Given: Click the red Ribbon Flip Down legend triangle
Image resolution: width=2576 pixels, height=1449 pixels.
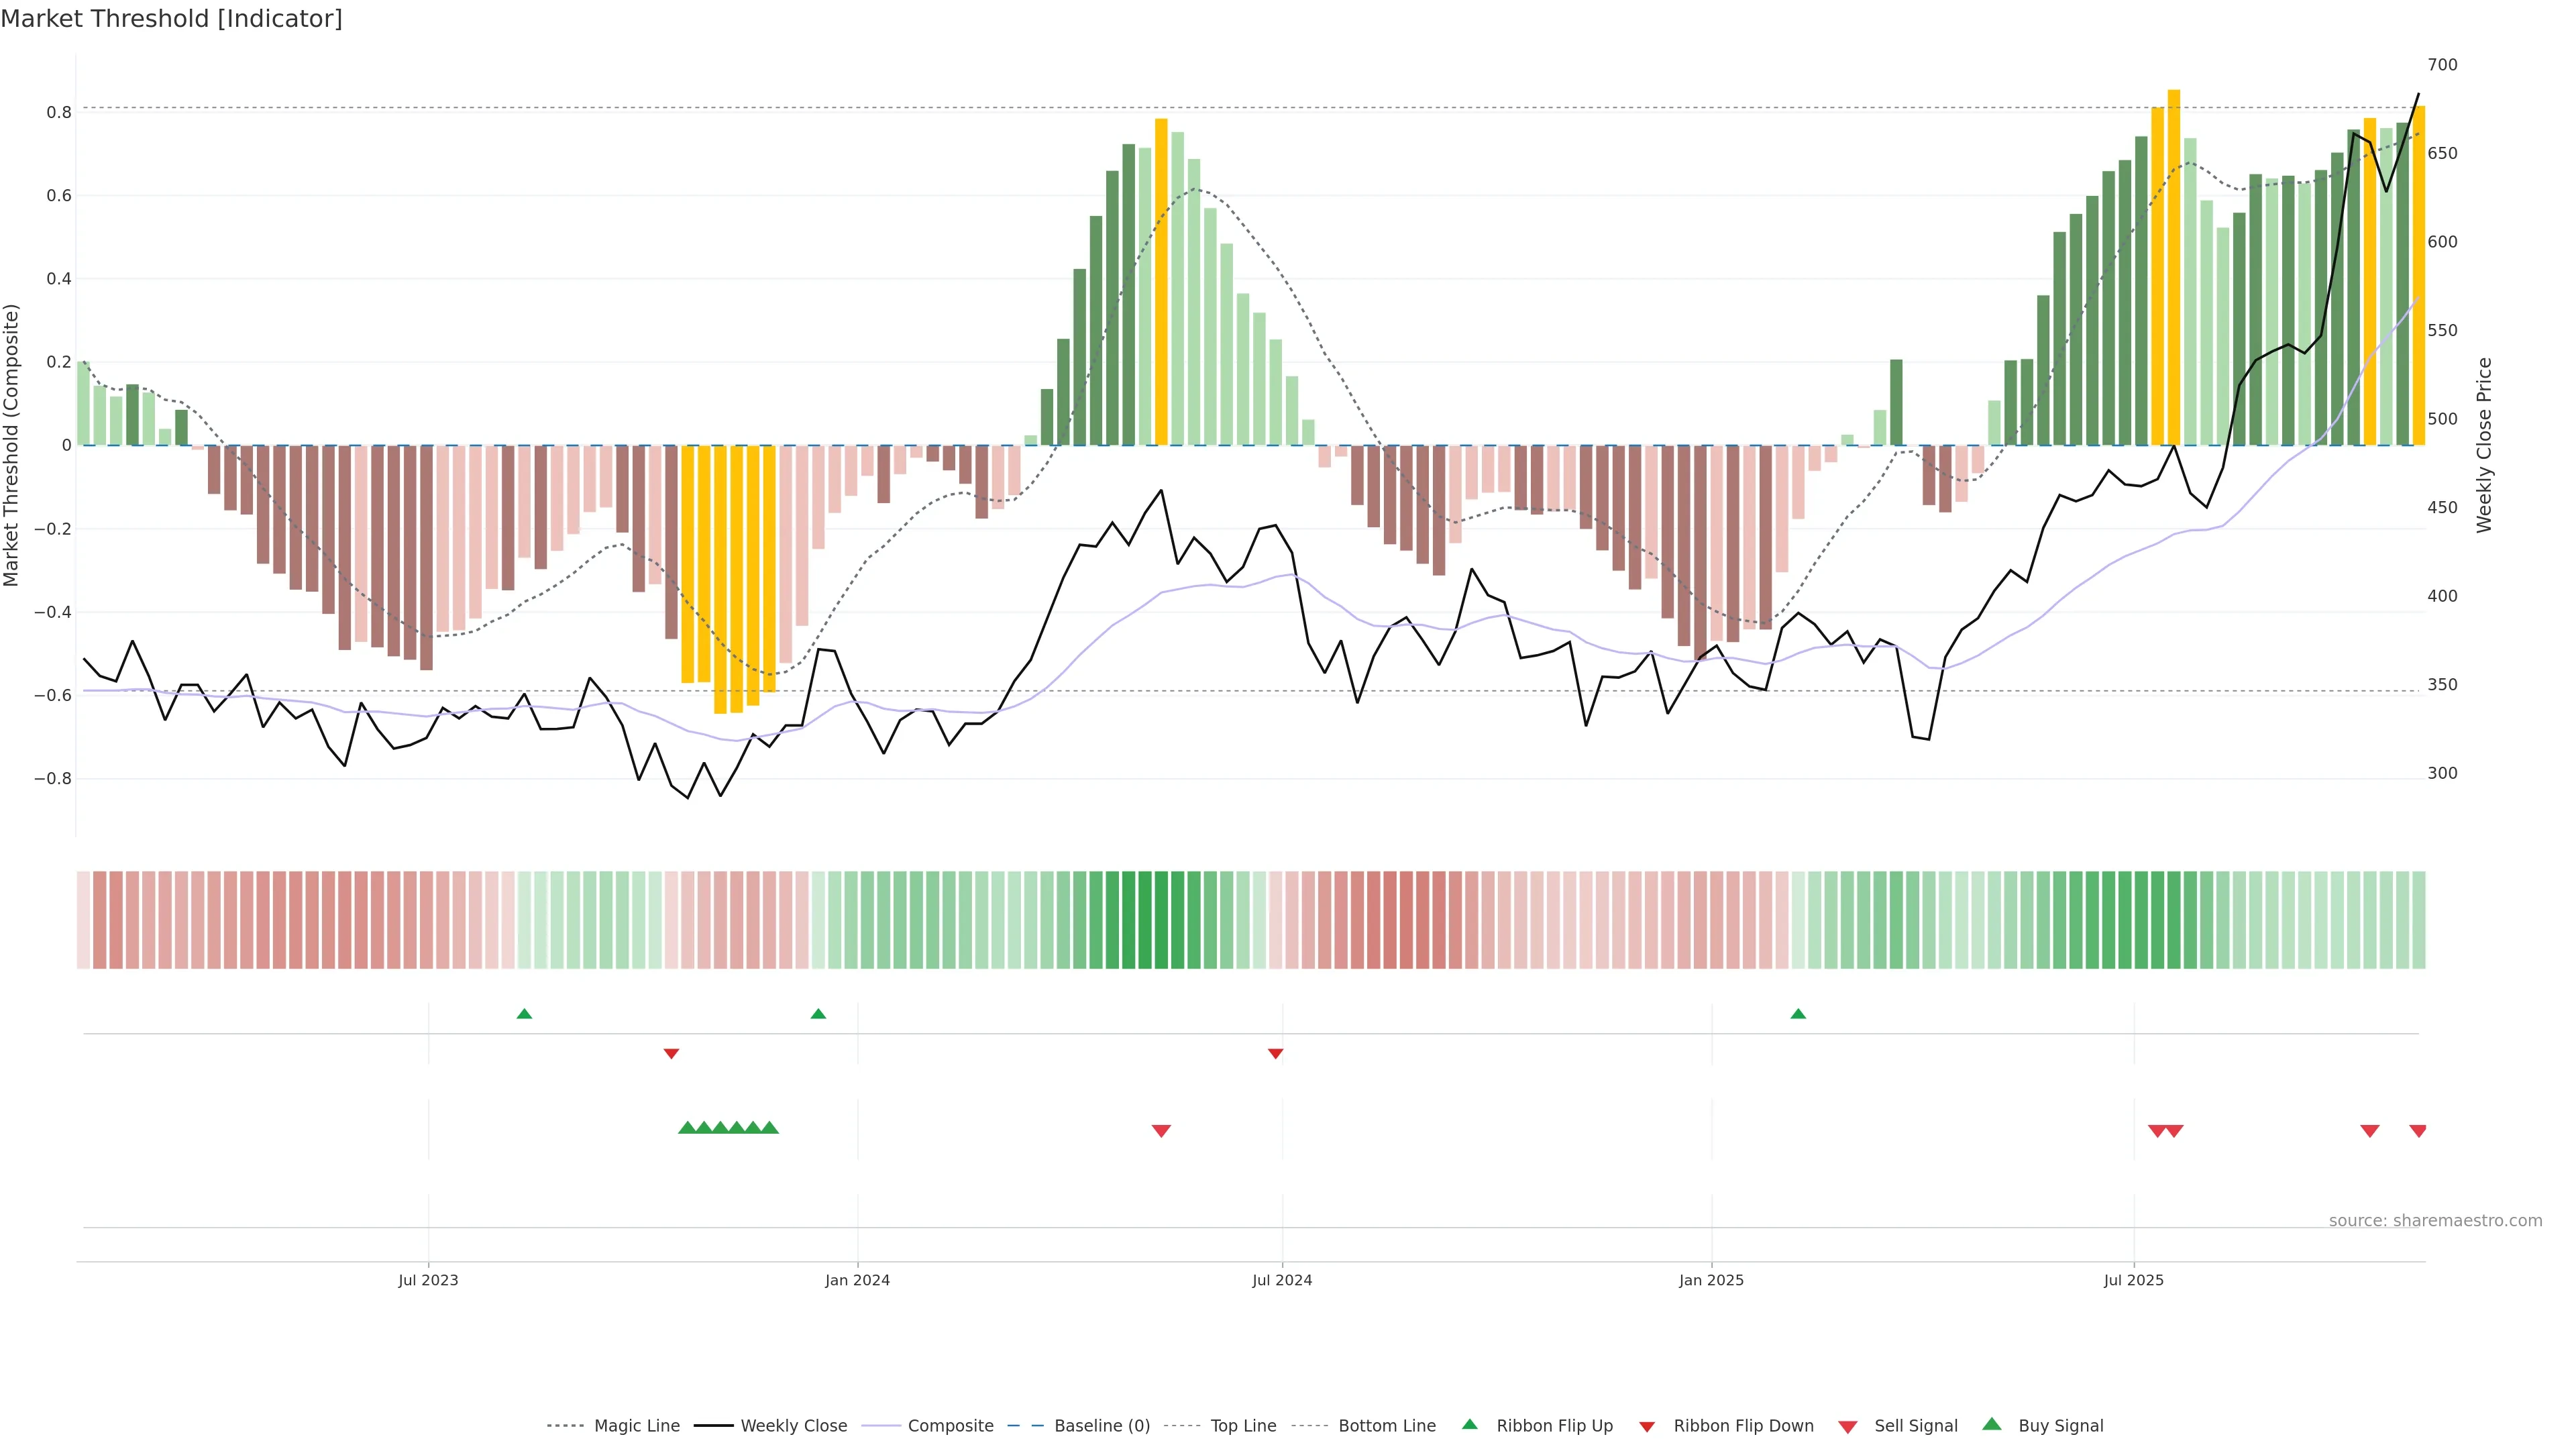Looking at the screenshot, I should (x=1646, y=1426).
